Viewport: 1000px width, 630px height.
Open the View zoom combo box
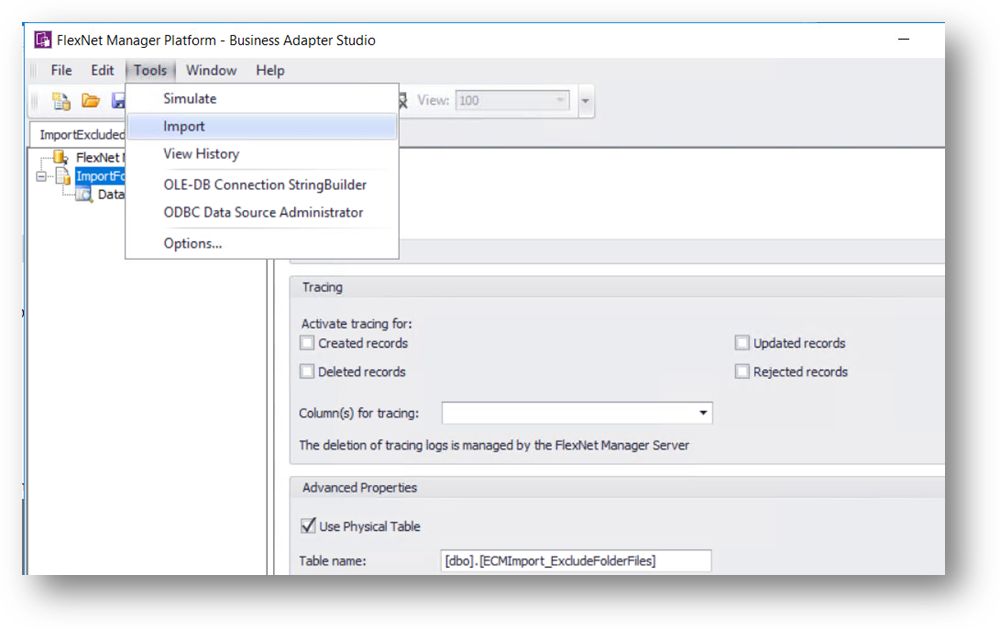click(512, 101)
